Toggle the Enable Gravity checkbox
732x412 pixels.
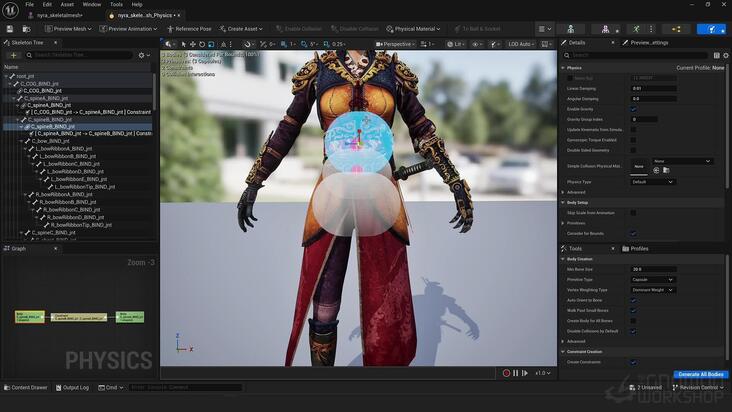pyautogui.click(x=633, y=109)
